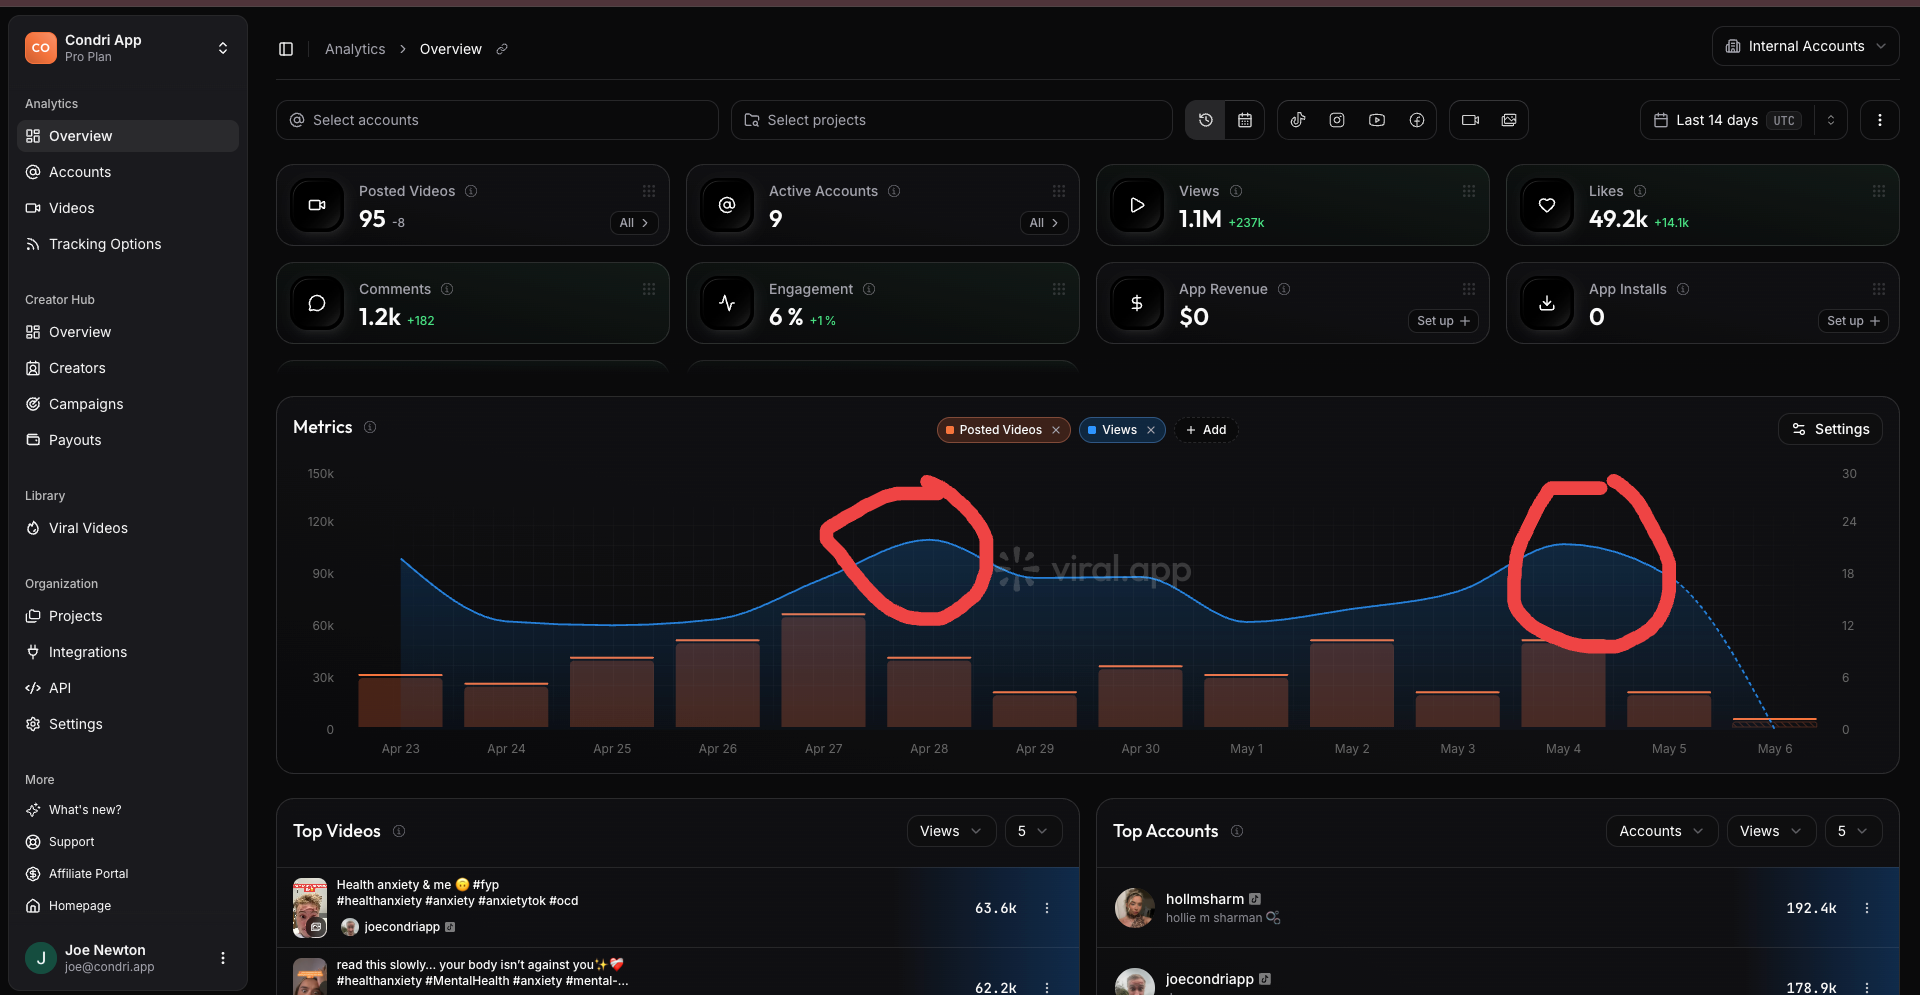
Task: Open Top Videos Views sort dropdown
Action: point(951,831)
